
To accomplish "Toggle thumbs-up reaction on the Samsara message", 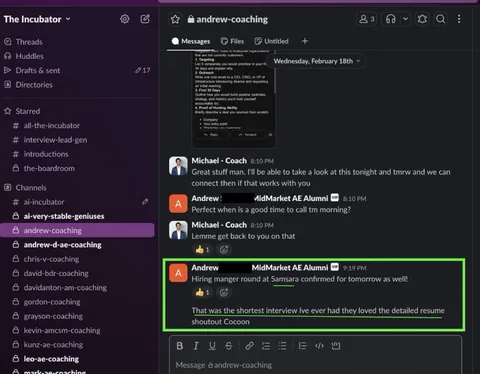I will 202,292.
